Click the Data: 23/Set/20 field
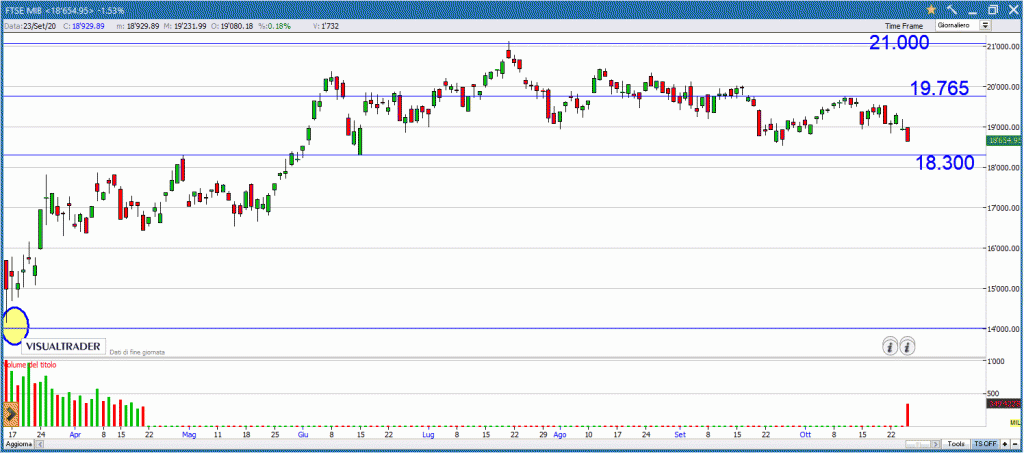This screenshot has width=1024, height=453. click(28, 26)
